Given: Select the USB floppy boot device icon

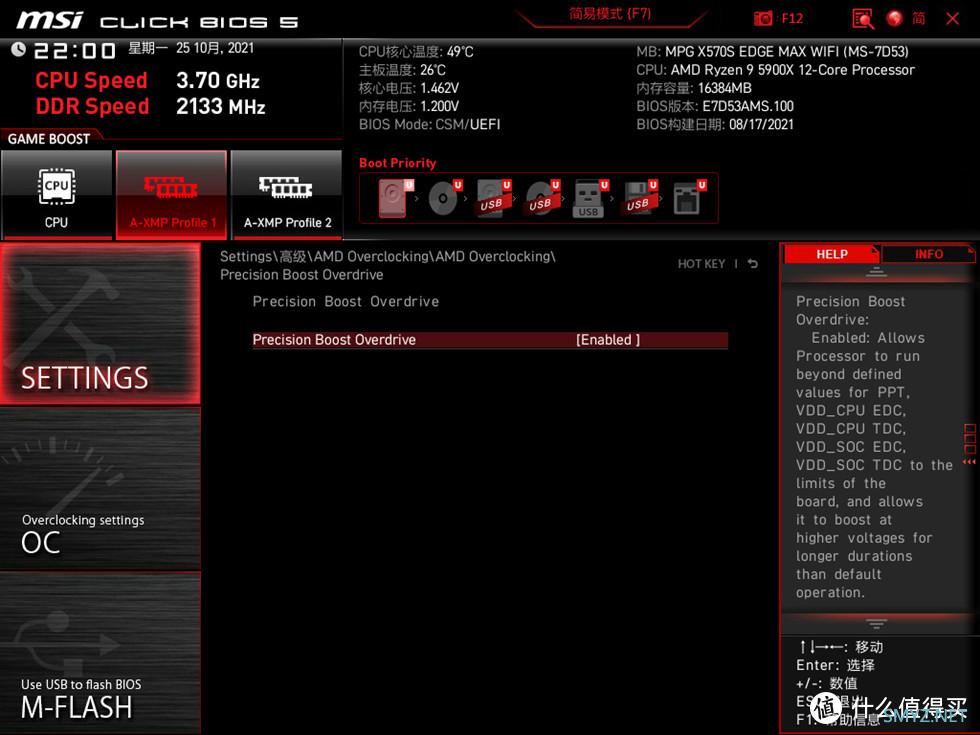Looking at the screenshot, I should pos(639,198).
